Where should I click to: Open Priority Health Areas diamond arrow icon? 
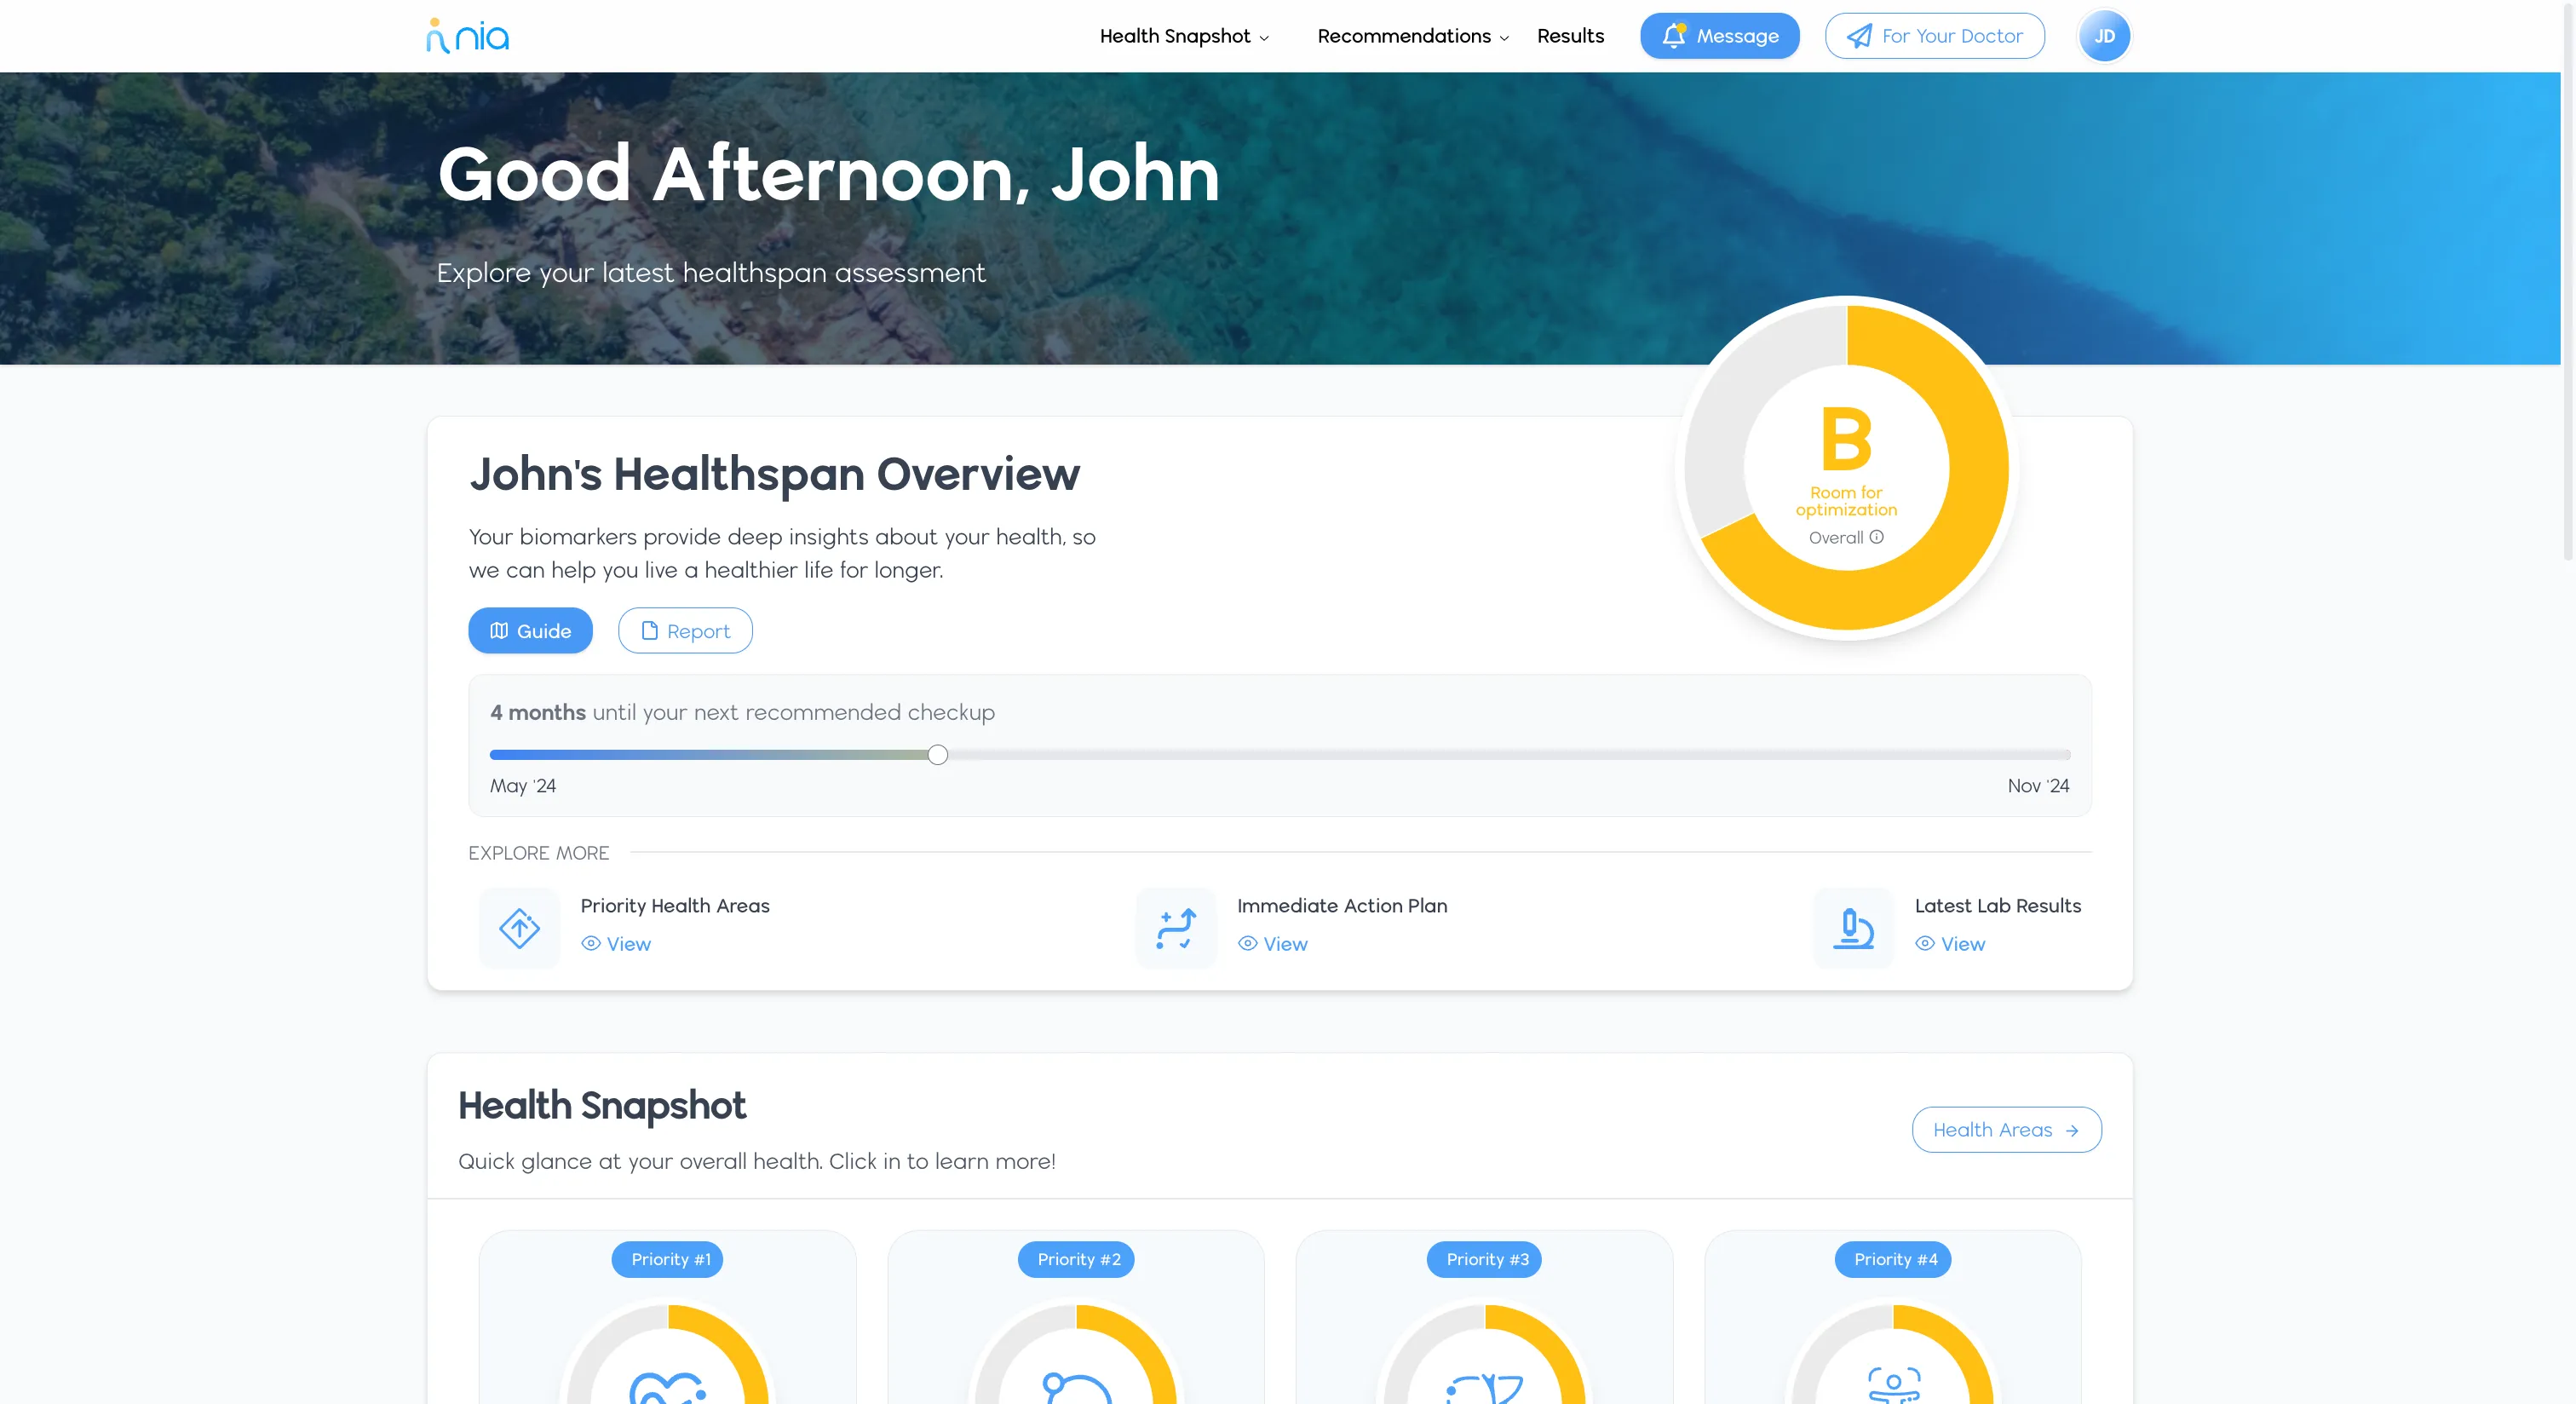519,927
